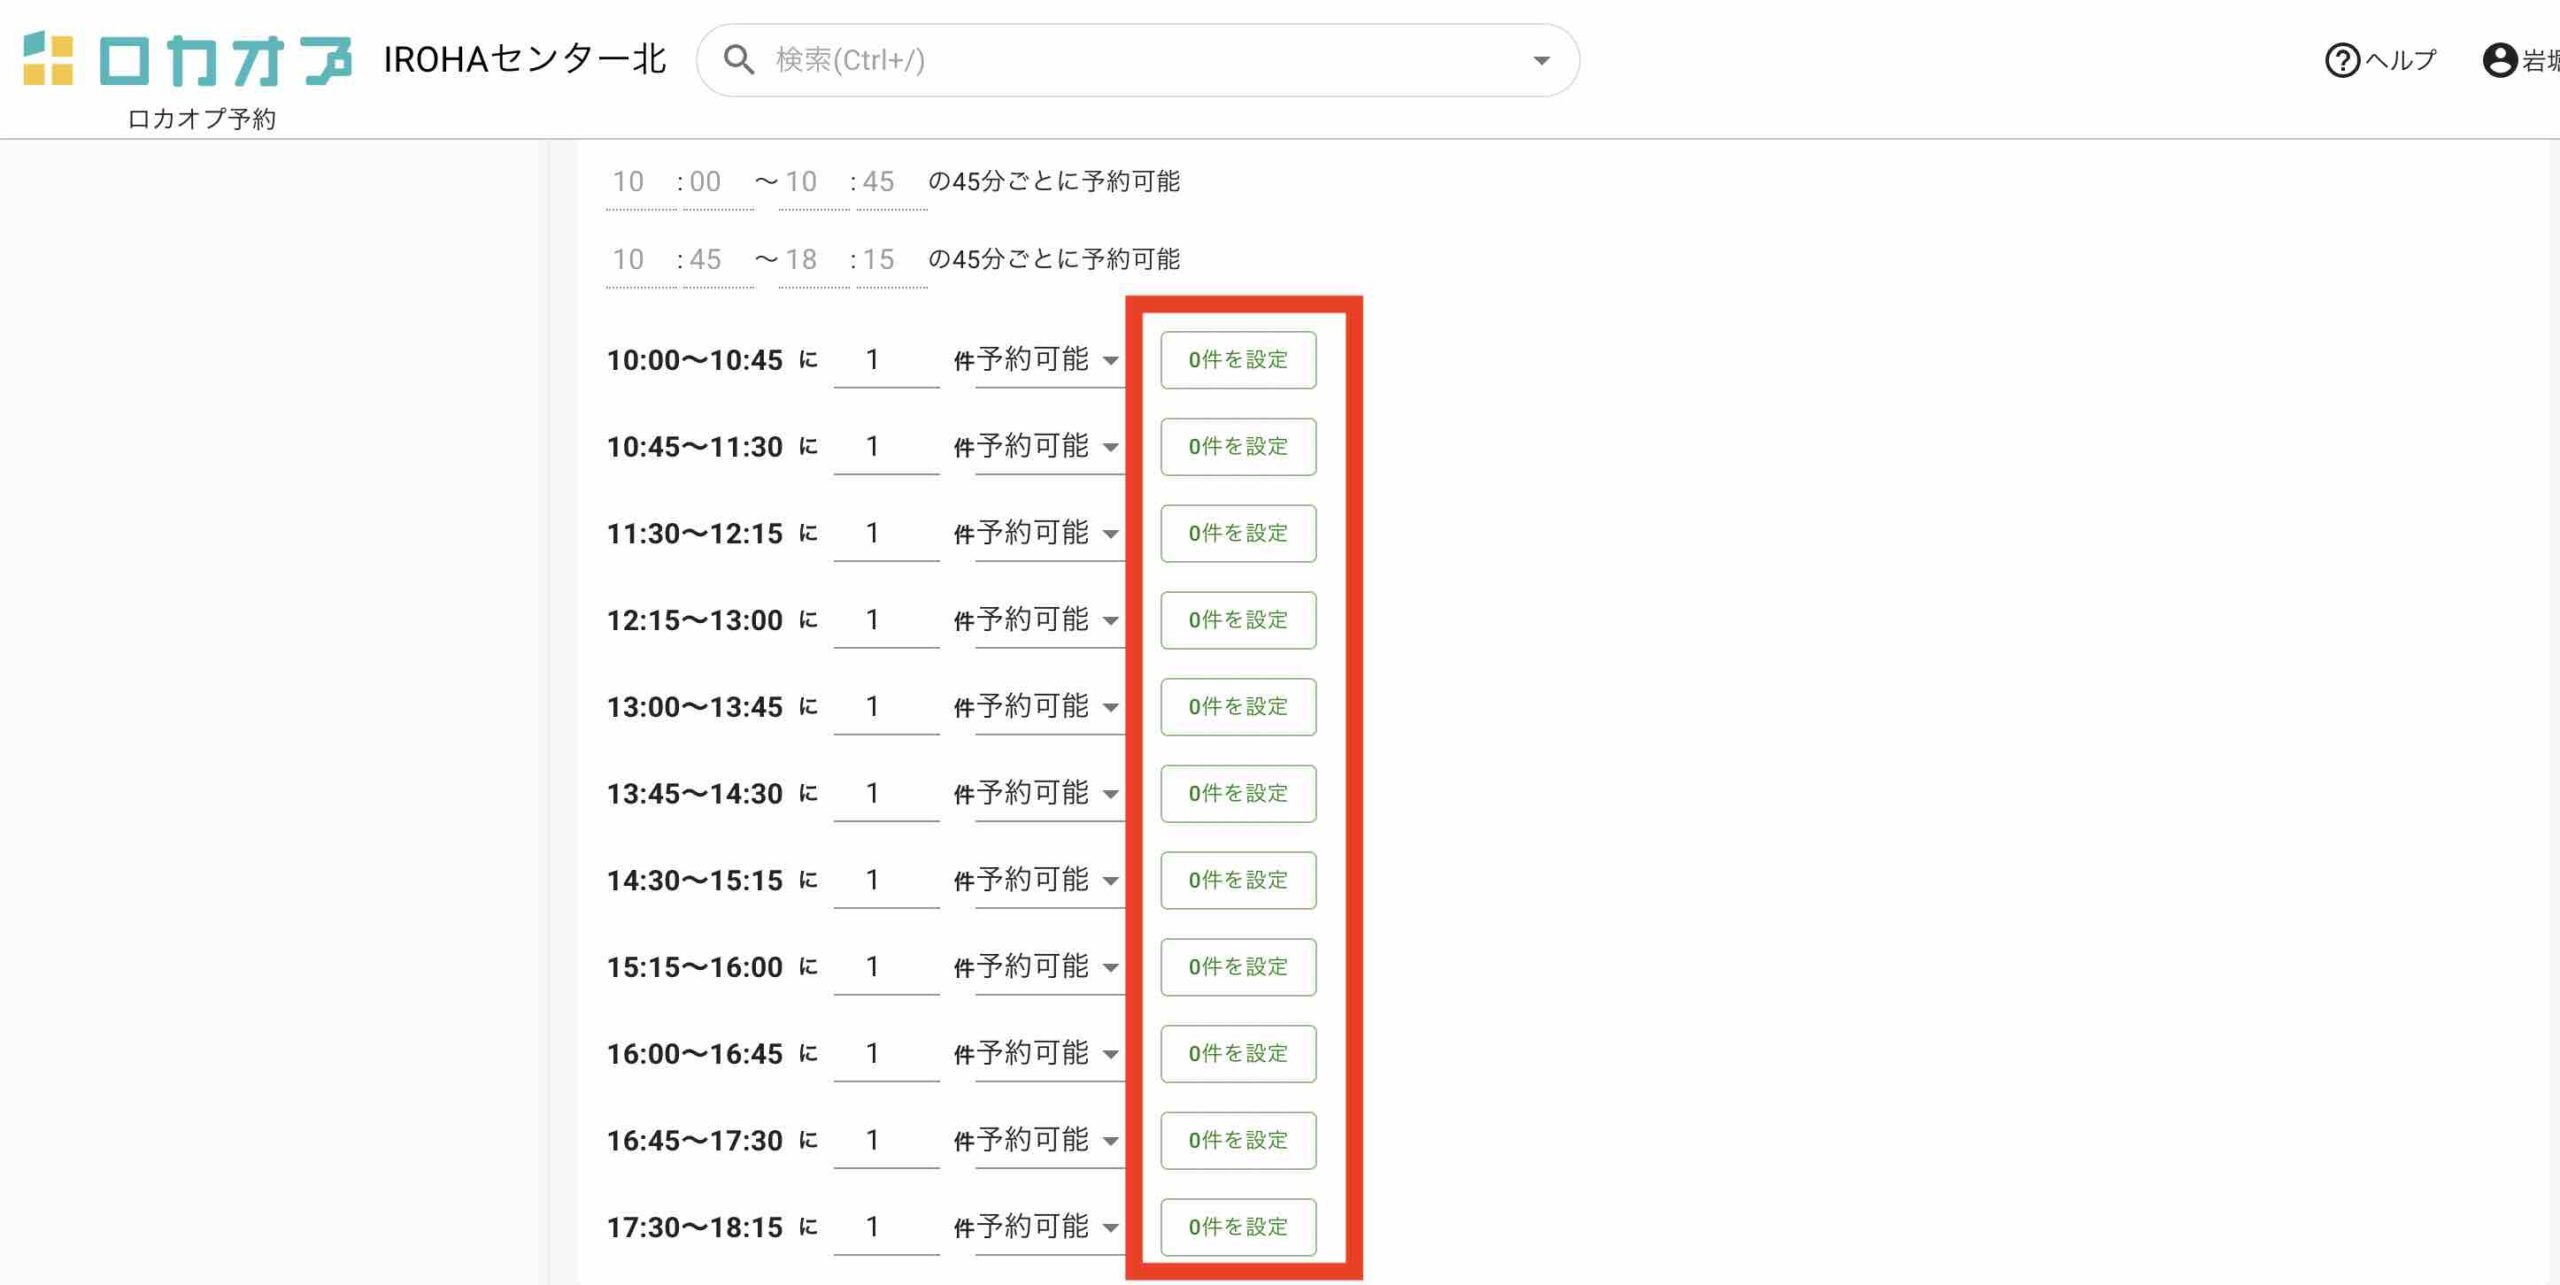Click the ロカオプ logo icon
2560x1285 pixels.
tap(48, 59)
